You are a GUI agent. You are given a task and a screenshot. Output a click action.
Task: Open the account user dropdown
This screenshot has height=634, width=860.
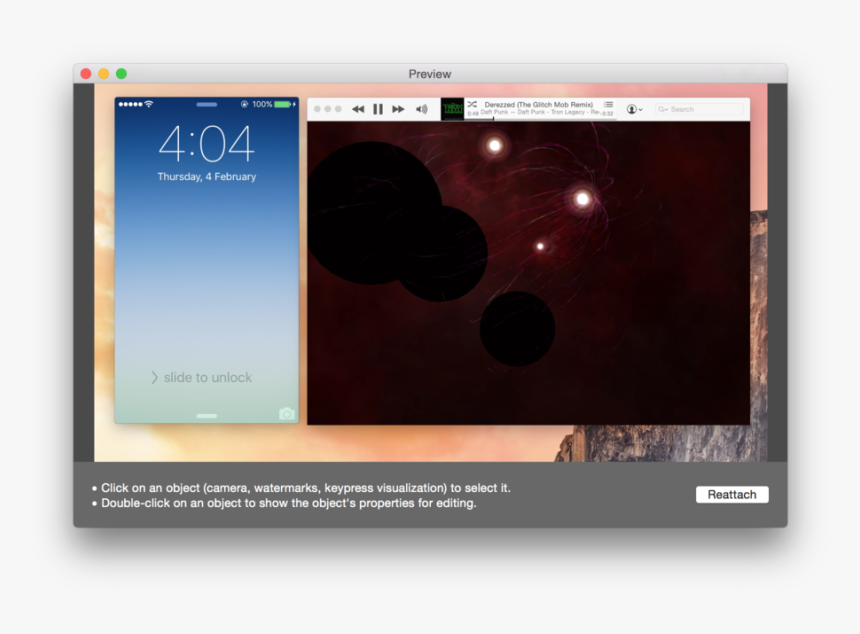point(634,109)
